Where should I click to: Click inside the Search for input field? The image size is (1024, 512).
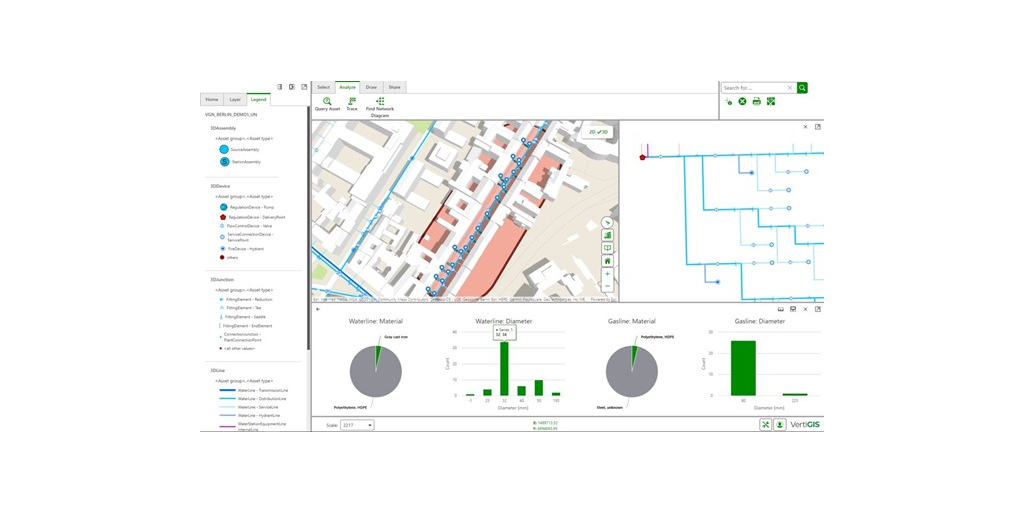click(752, 88)
